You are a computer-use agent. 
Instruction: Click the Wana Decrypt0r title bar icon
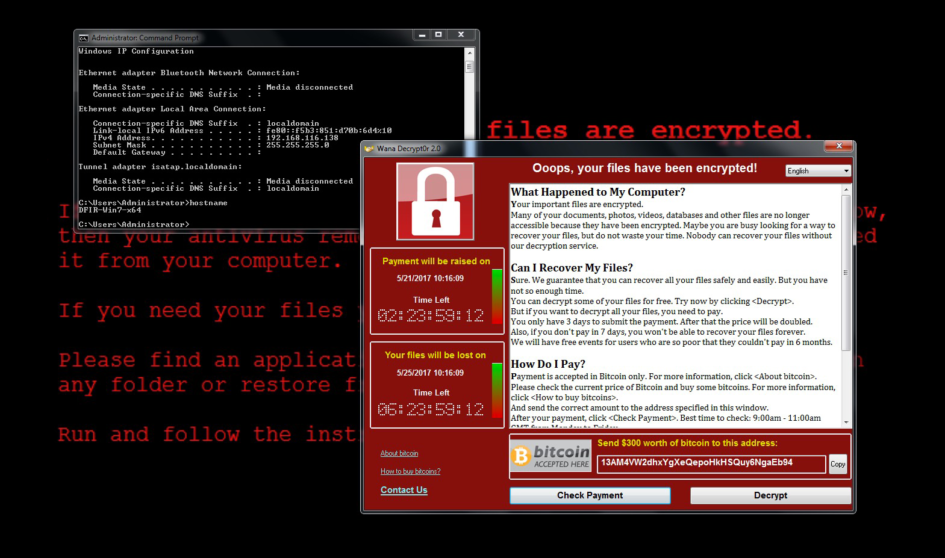[x=369, y=148]
